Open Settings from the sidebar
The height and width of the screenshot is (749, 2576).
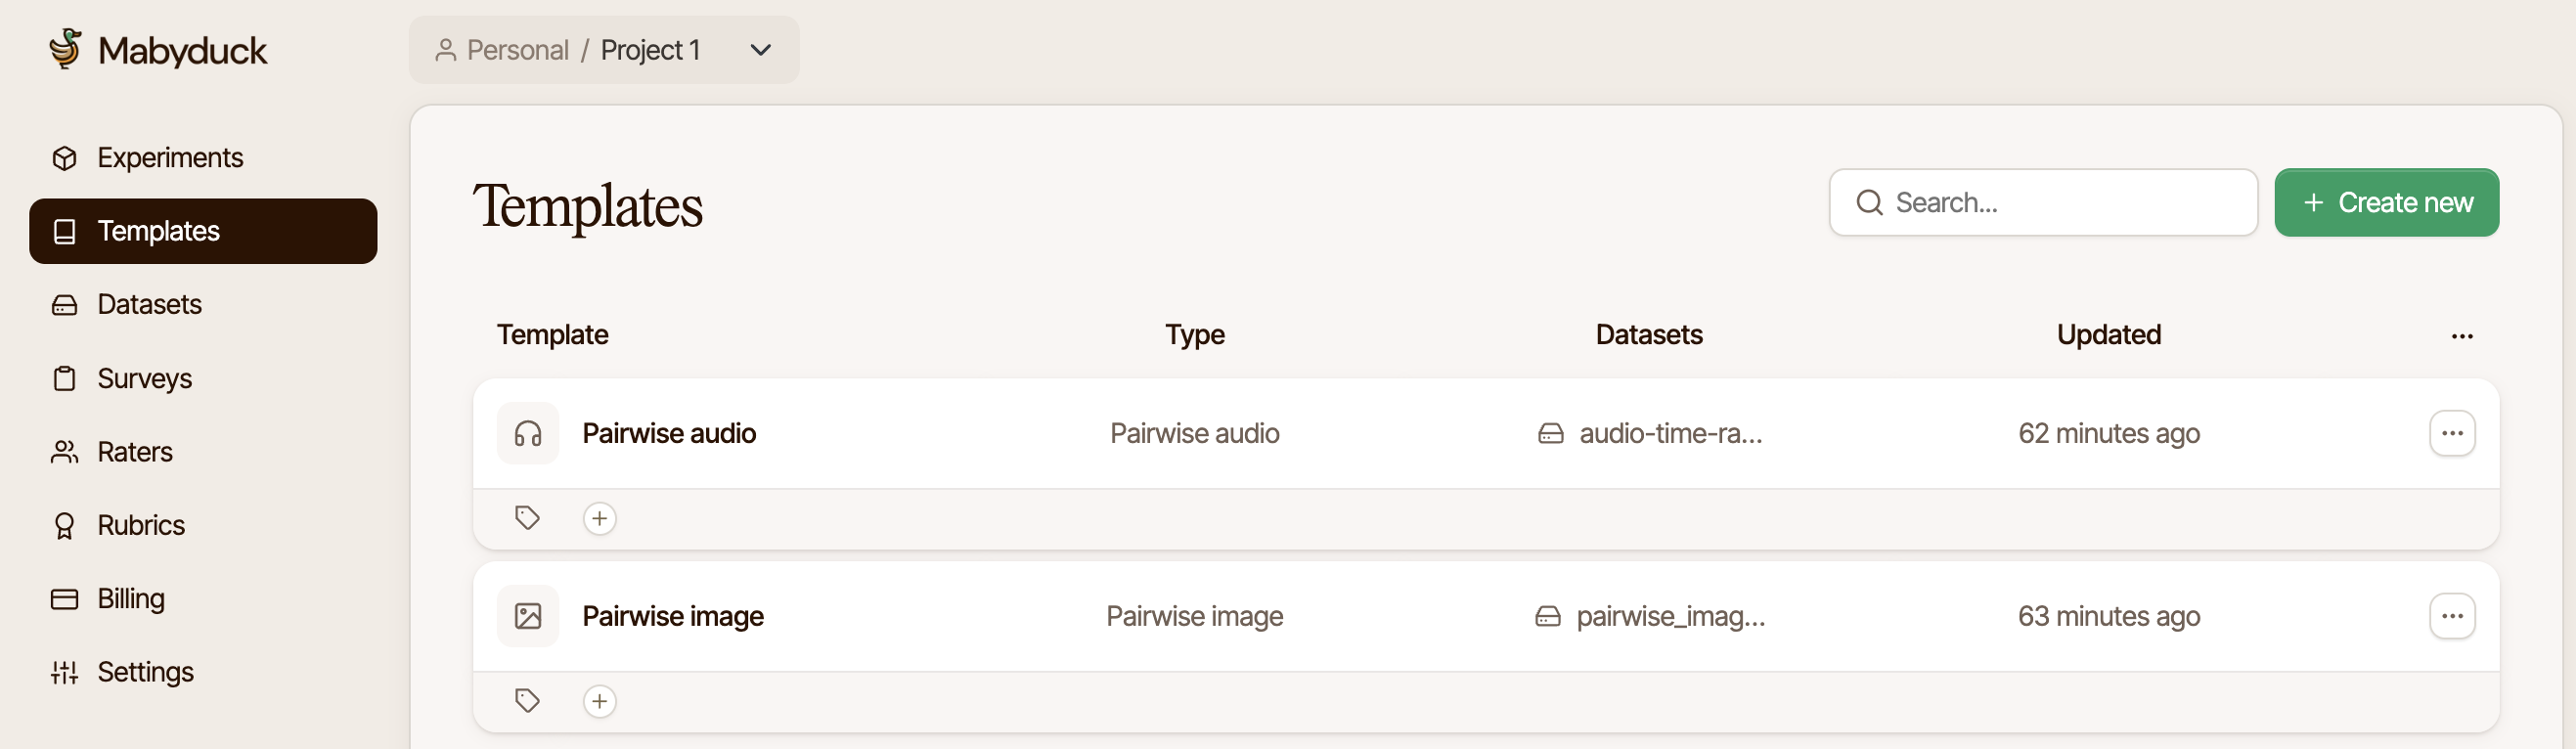[x=203, y=672]
